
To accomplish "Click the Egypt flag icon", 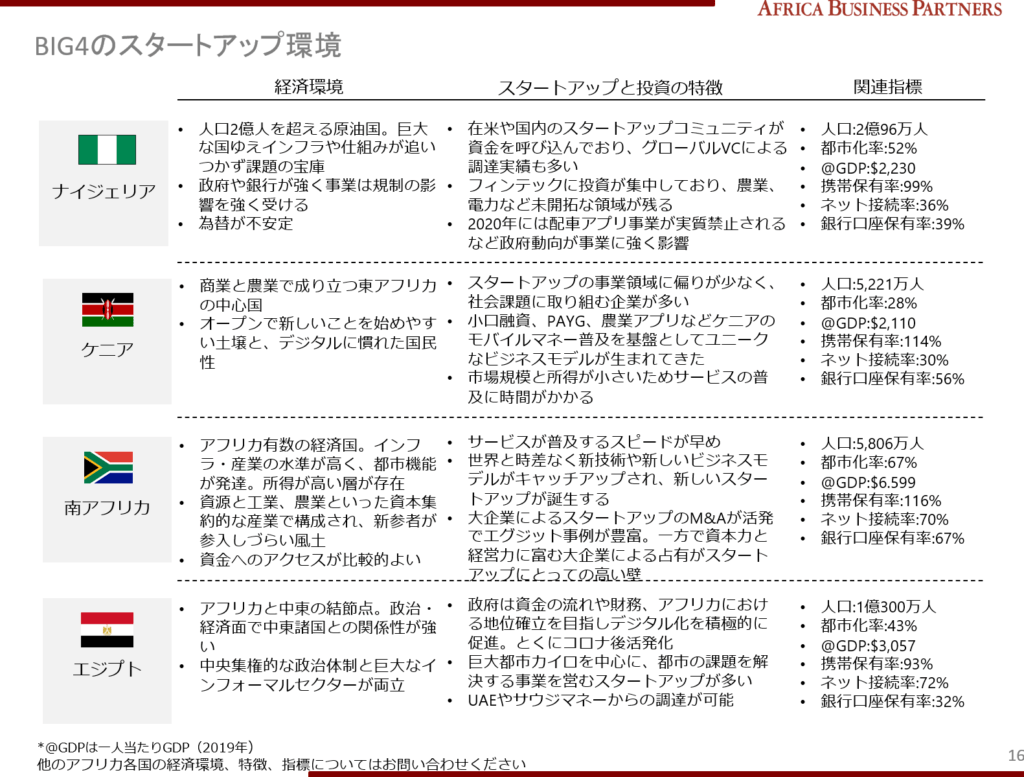I will click(x=107, y=630).
